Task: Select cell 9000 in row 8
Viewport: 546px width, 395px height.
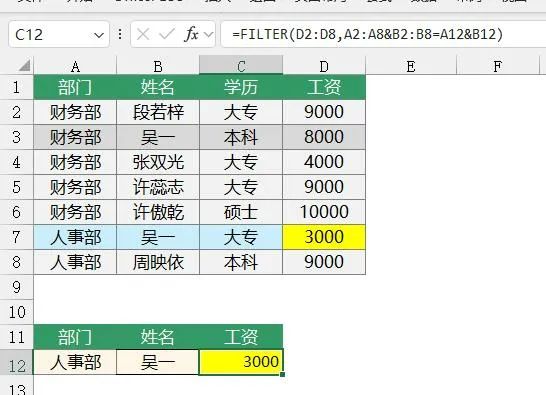Action: [324, 262]
